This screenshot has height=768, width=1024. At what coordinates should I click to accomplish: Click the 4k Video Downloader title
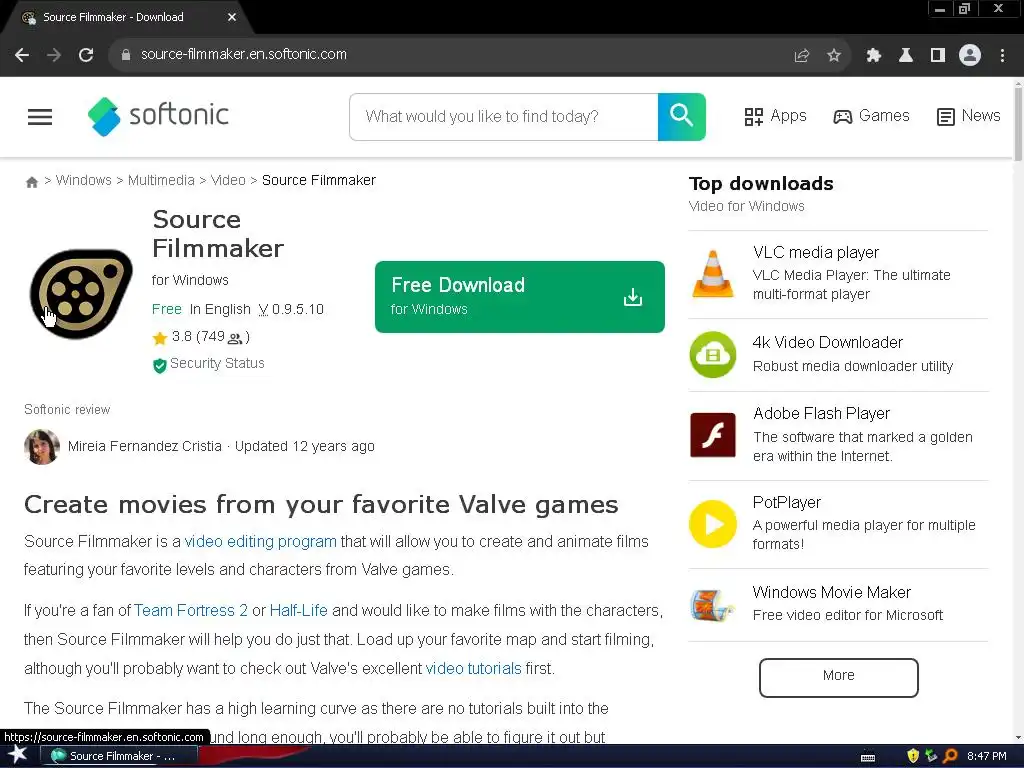(827, 342)
